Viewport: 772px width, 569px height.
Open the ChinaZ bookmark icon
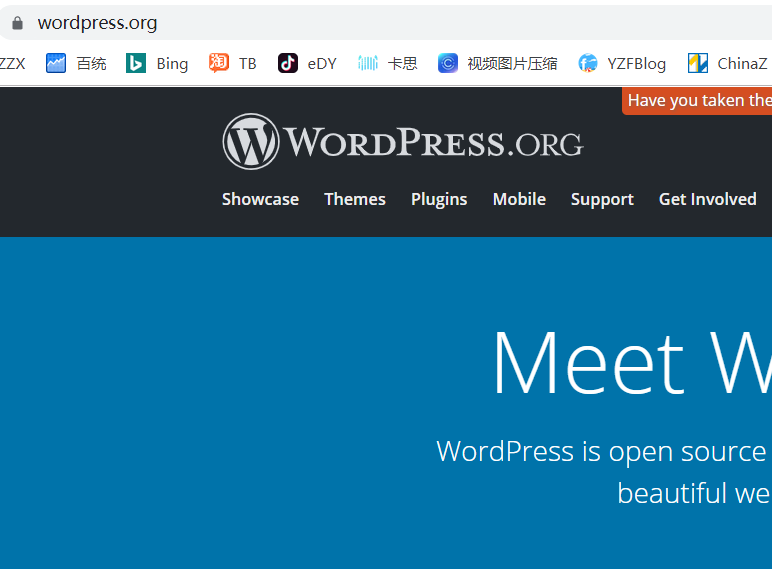(698, 63)
